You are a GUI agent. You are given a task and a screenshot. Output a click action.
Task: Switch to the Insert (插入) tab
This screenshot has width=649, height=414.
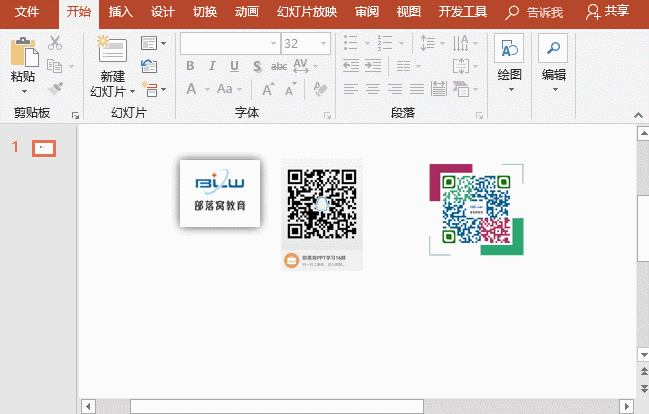[x=120, y=12]
